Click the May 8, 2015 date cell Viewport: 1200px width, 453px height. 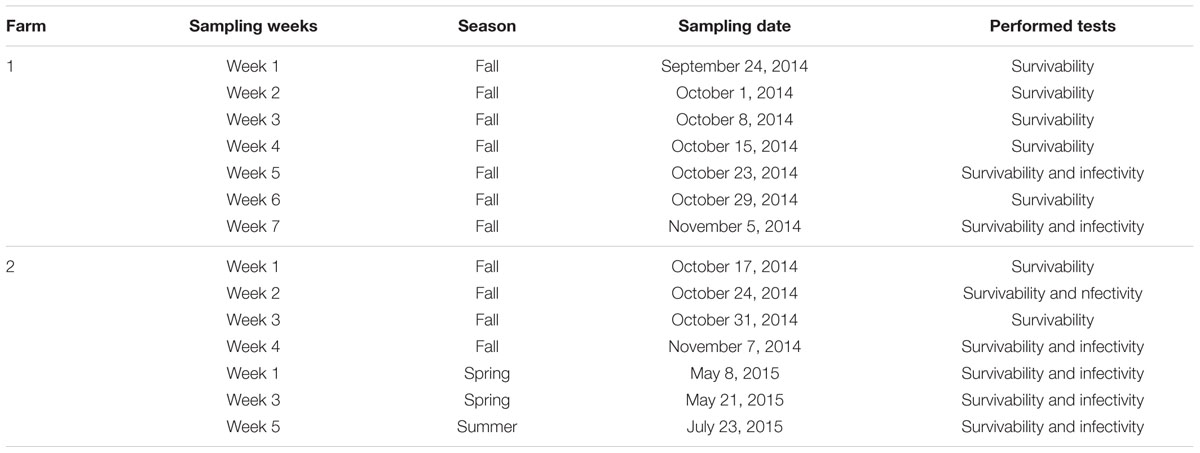pyautogui.click(x=734, y=373)
